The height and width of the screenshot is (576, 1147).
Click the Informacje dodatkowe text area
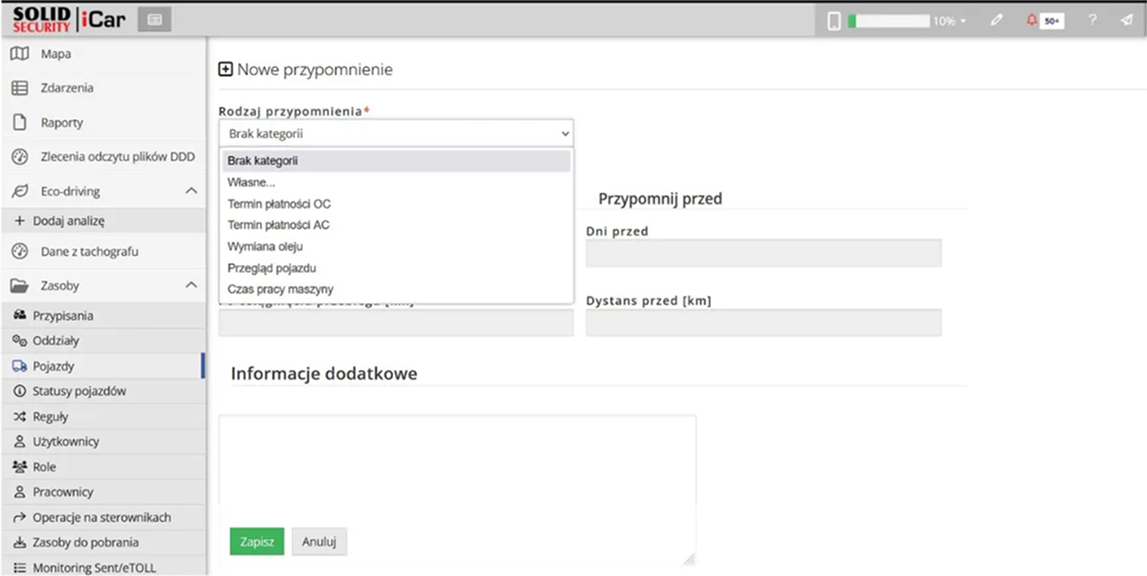[457, 490]
